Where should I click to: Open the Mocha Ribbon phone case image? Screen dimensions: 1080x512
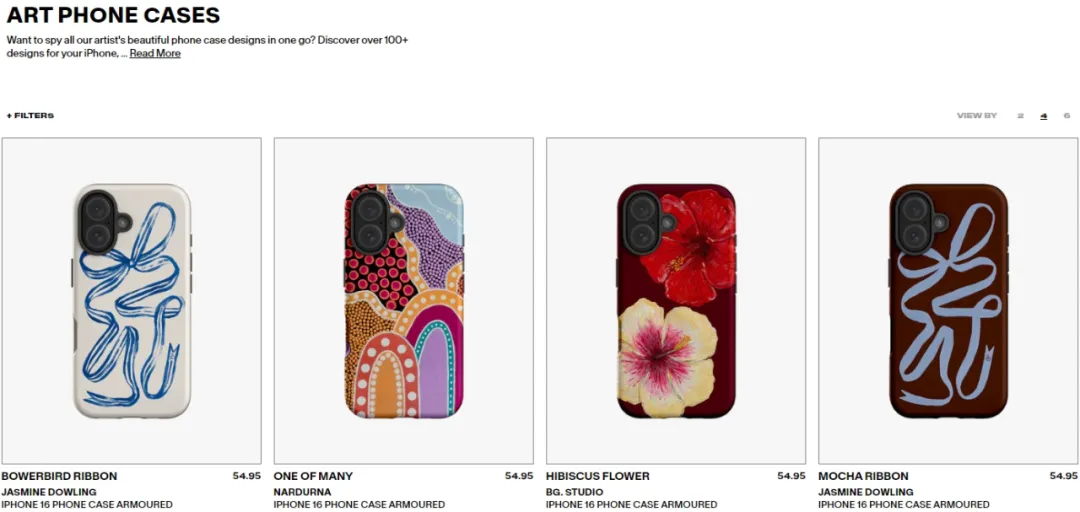(x=948, y=300)
